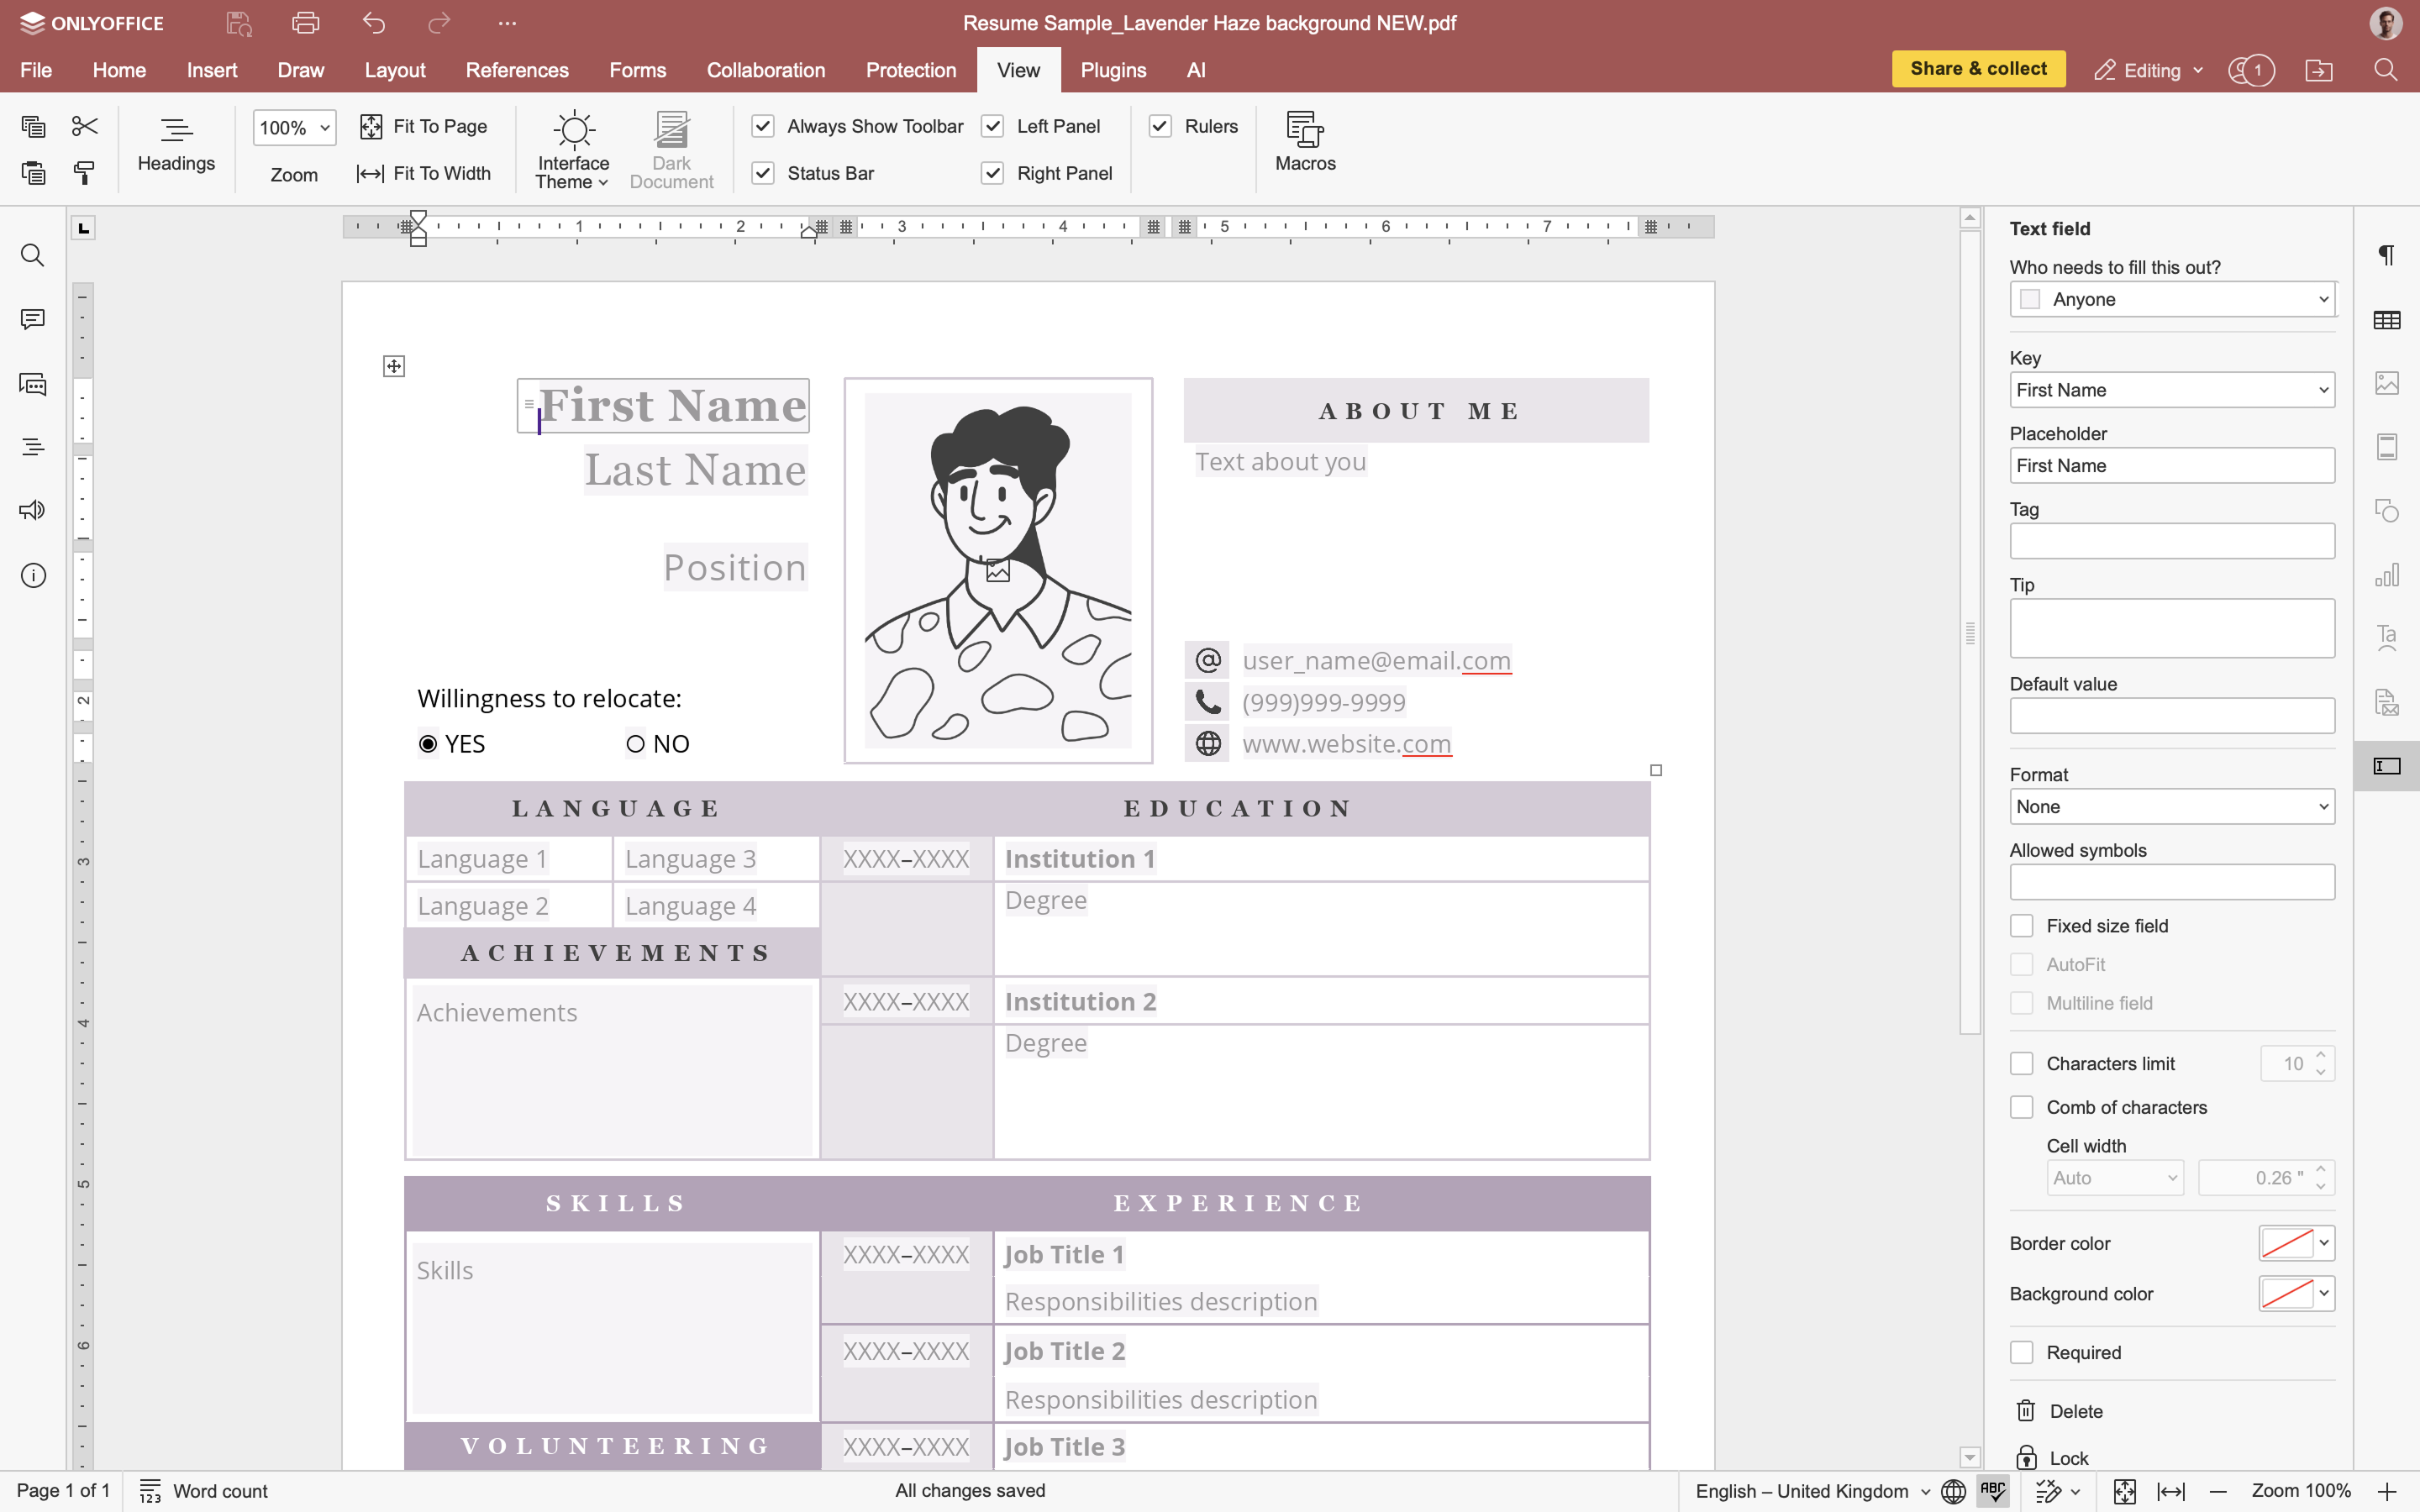Toggle spell checking in status bar
Viewport: 2420px width, 1512px height.
tap(1992, 1491)
